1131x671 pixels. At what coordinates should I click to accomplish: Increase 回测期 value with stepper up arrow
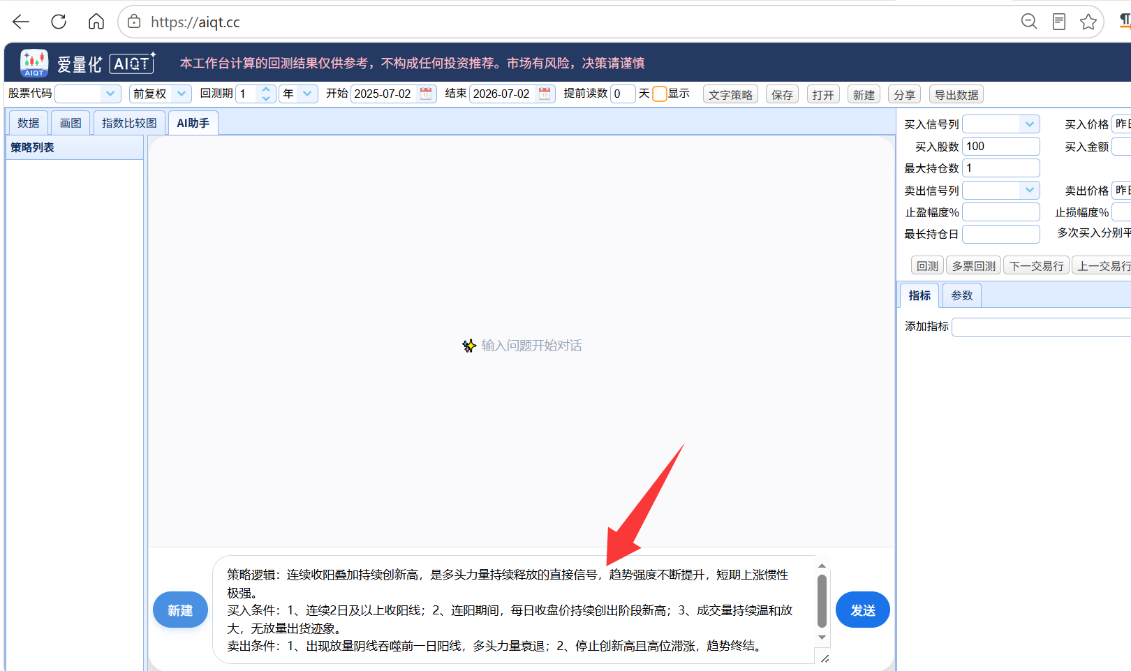(266, 89)
